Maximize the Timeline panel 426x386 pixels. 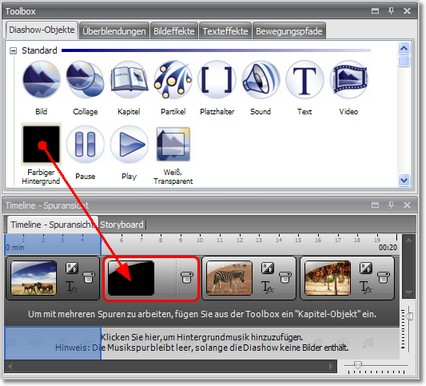tap(375, 205)
